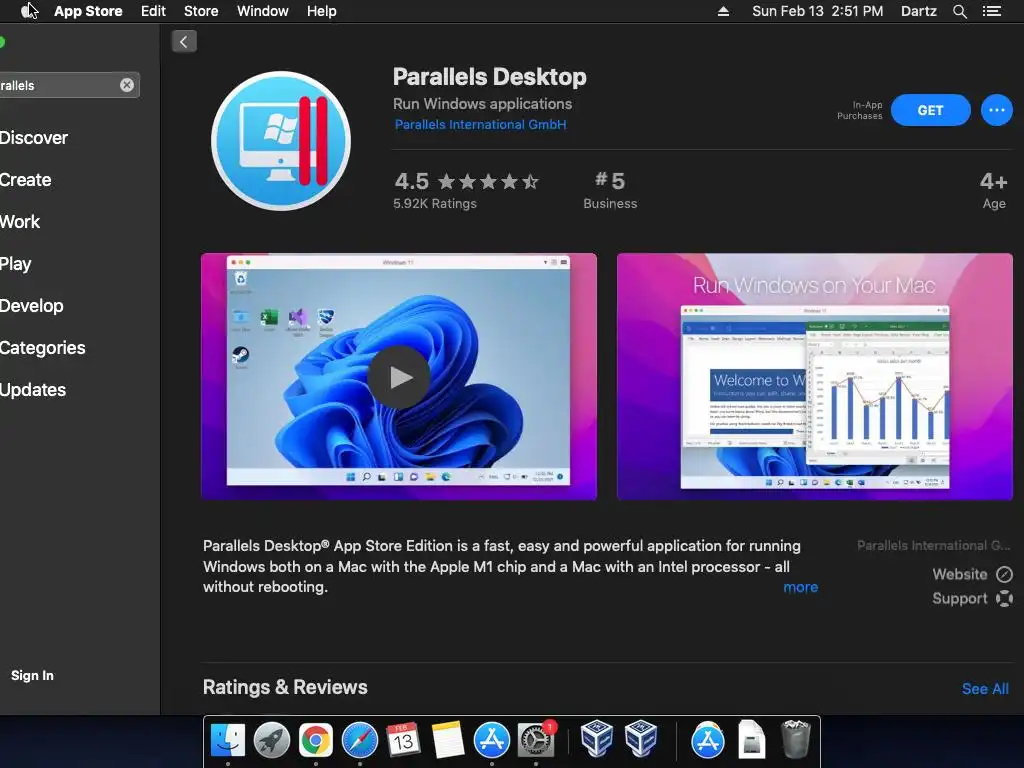Open the Help menu
Screen dimensions: 1024x768
(322, 11)
